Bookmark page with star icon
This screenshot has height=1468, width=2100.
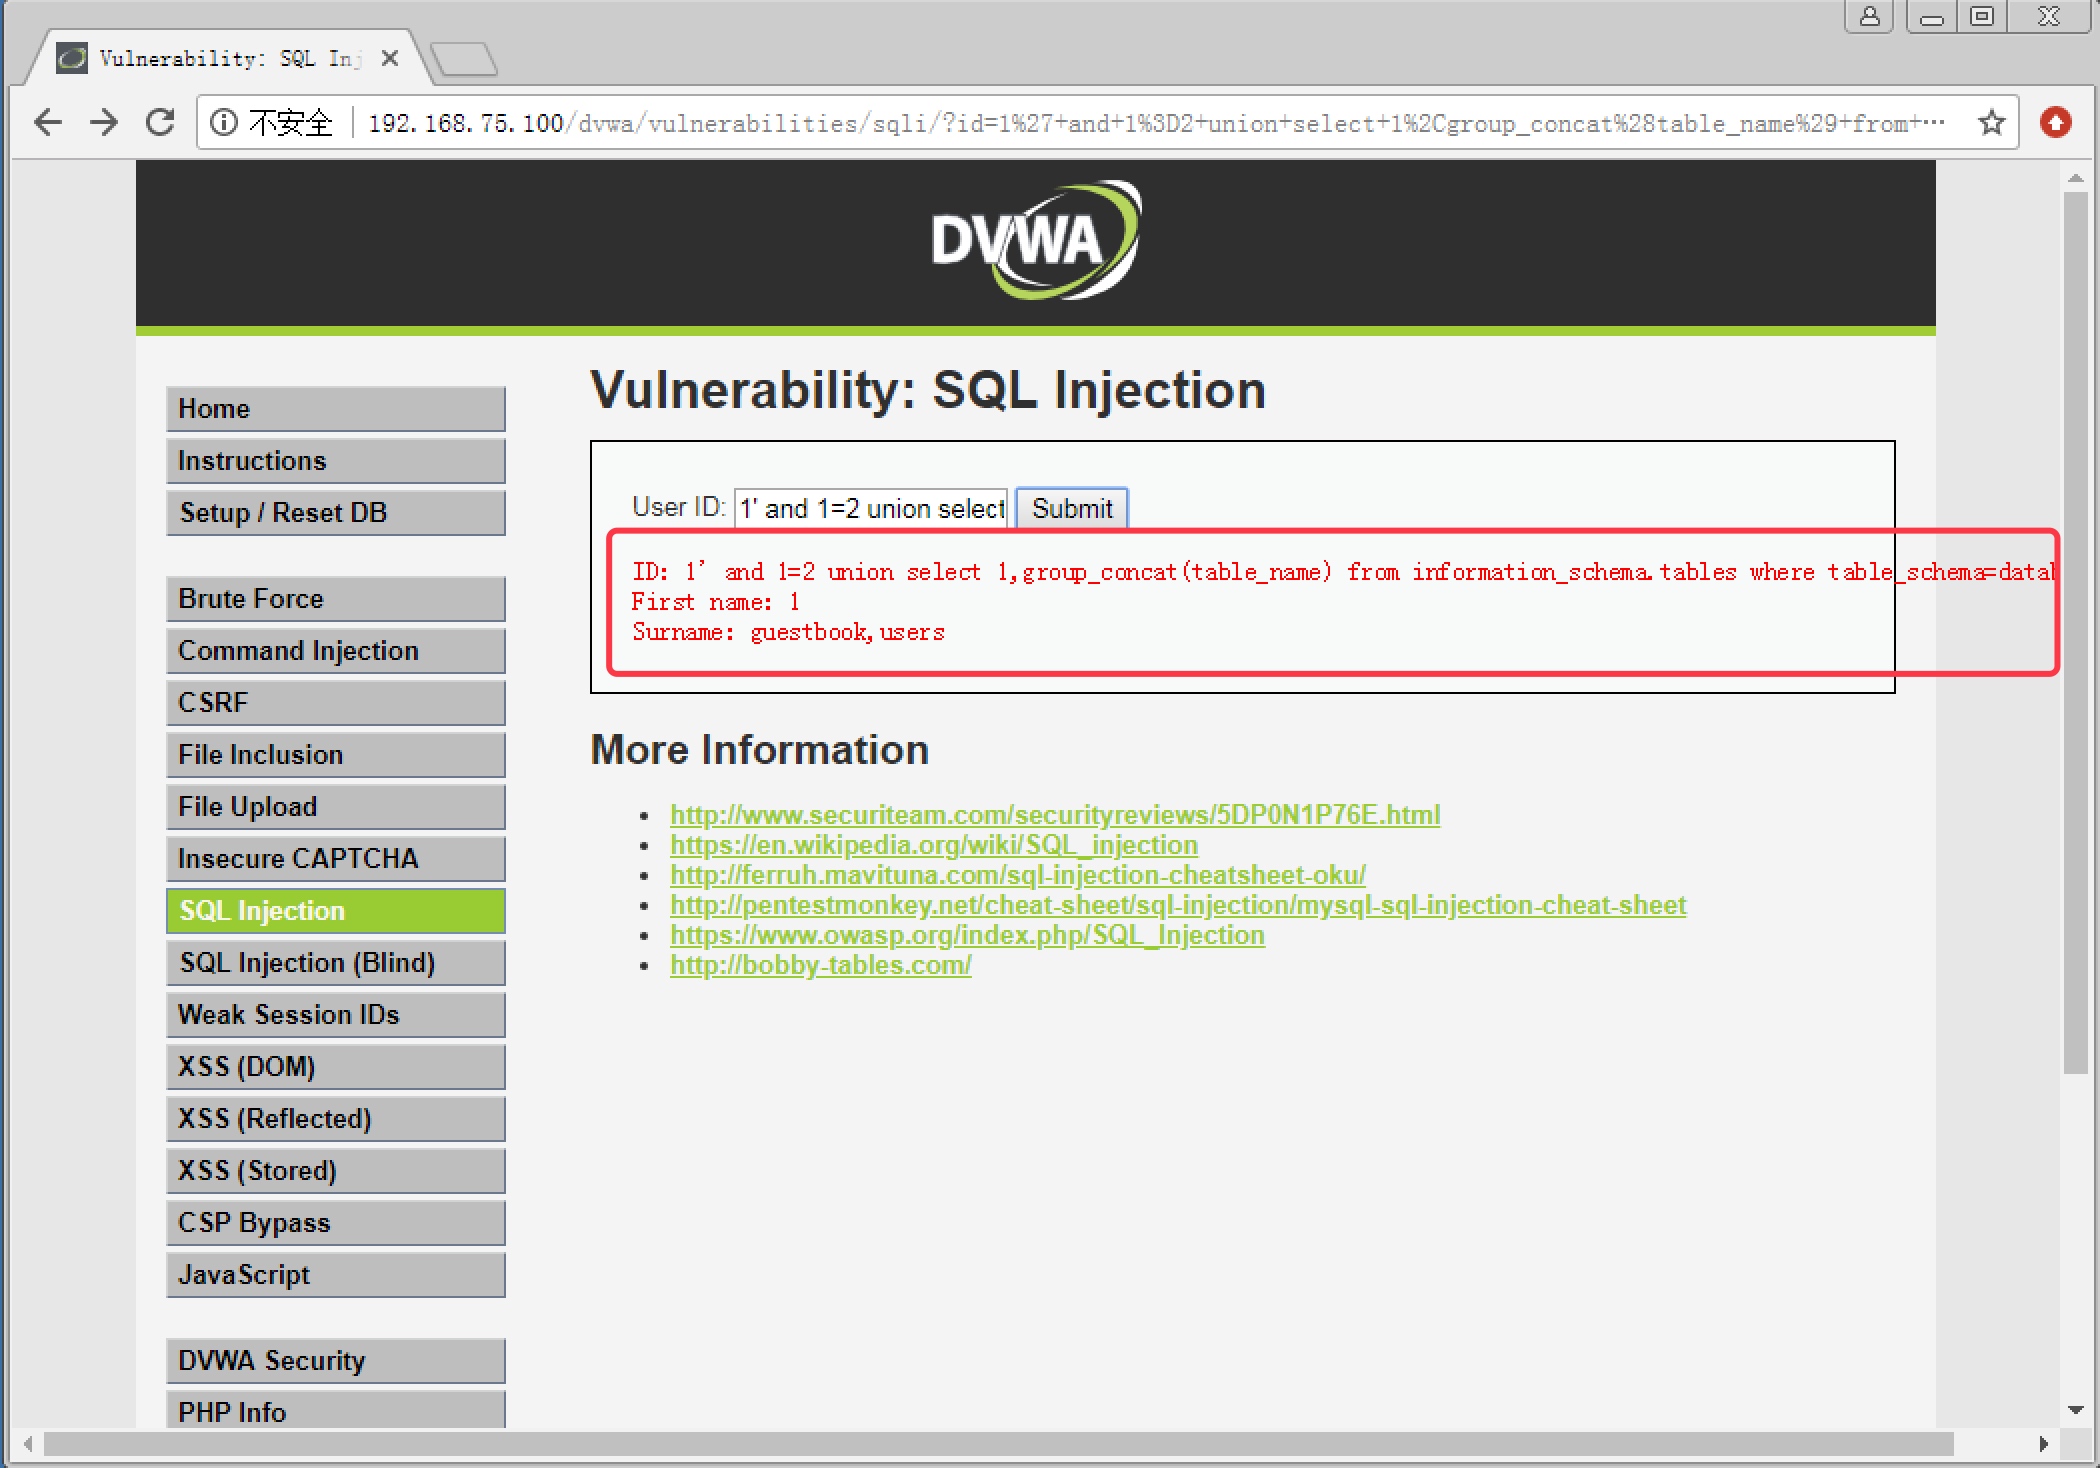pyautogui.click(x=1991, y=123)
